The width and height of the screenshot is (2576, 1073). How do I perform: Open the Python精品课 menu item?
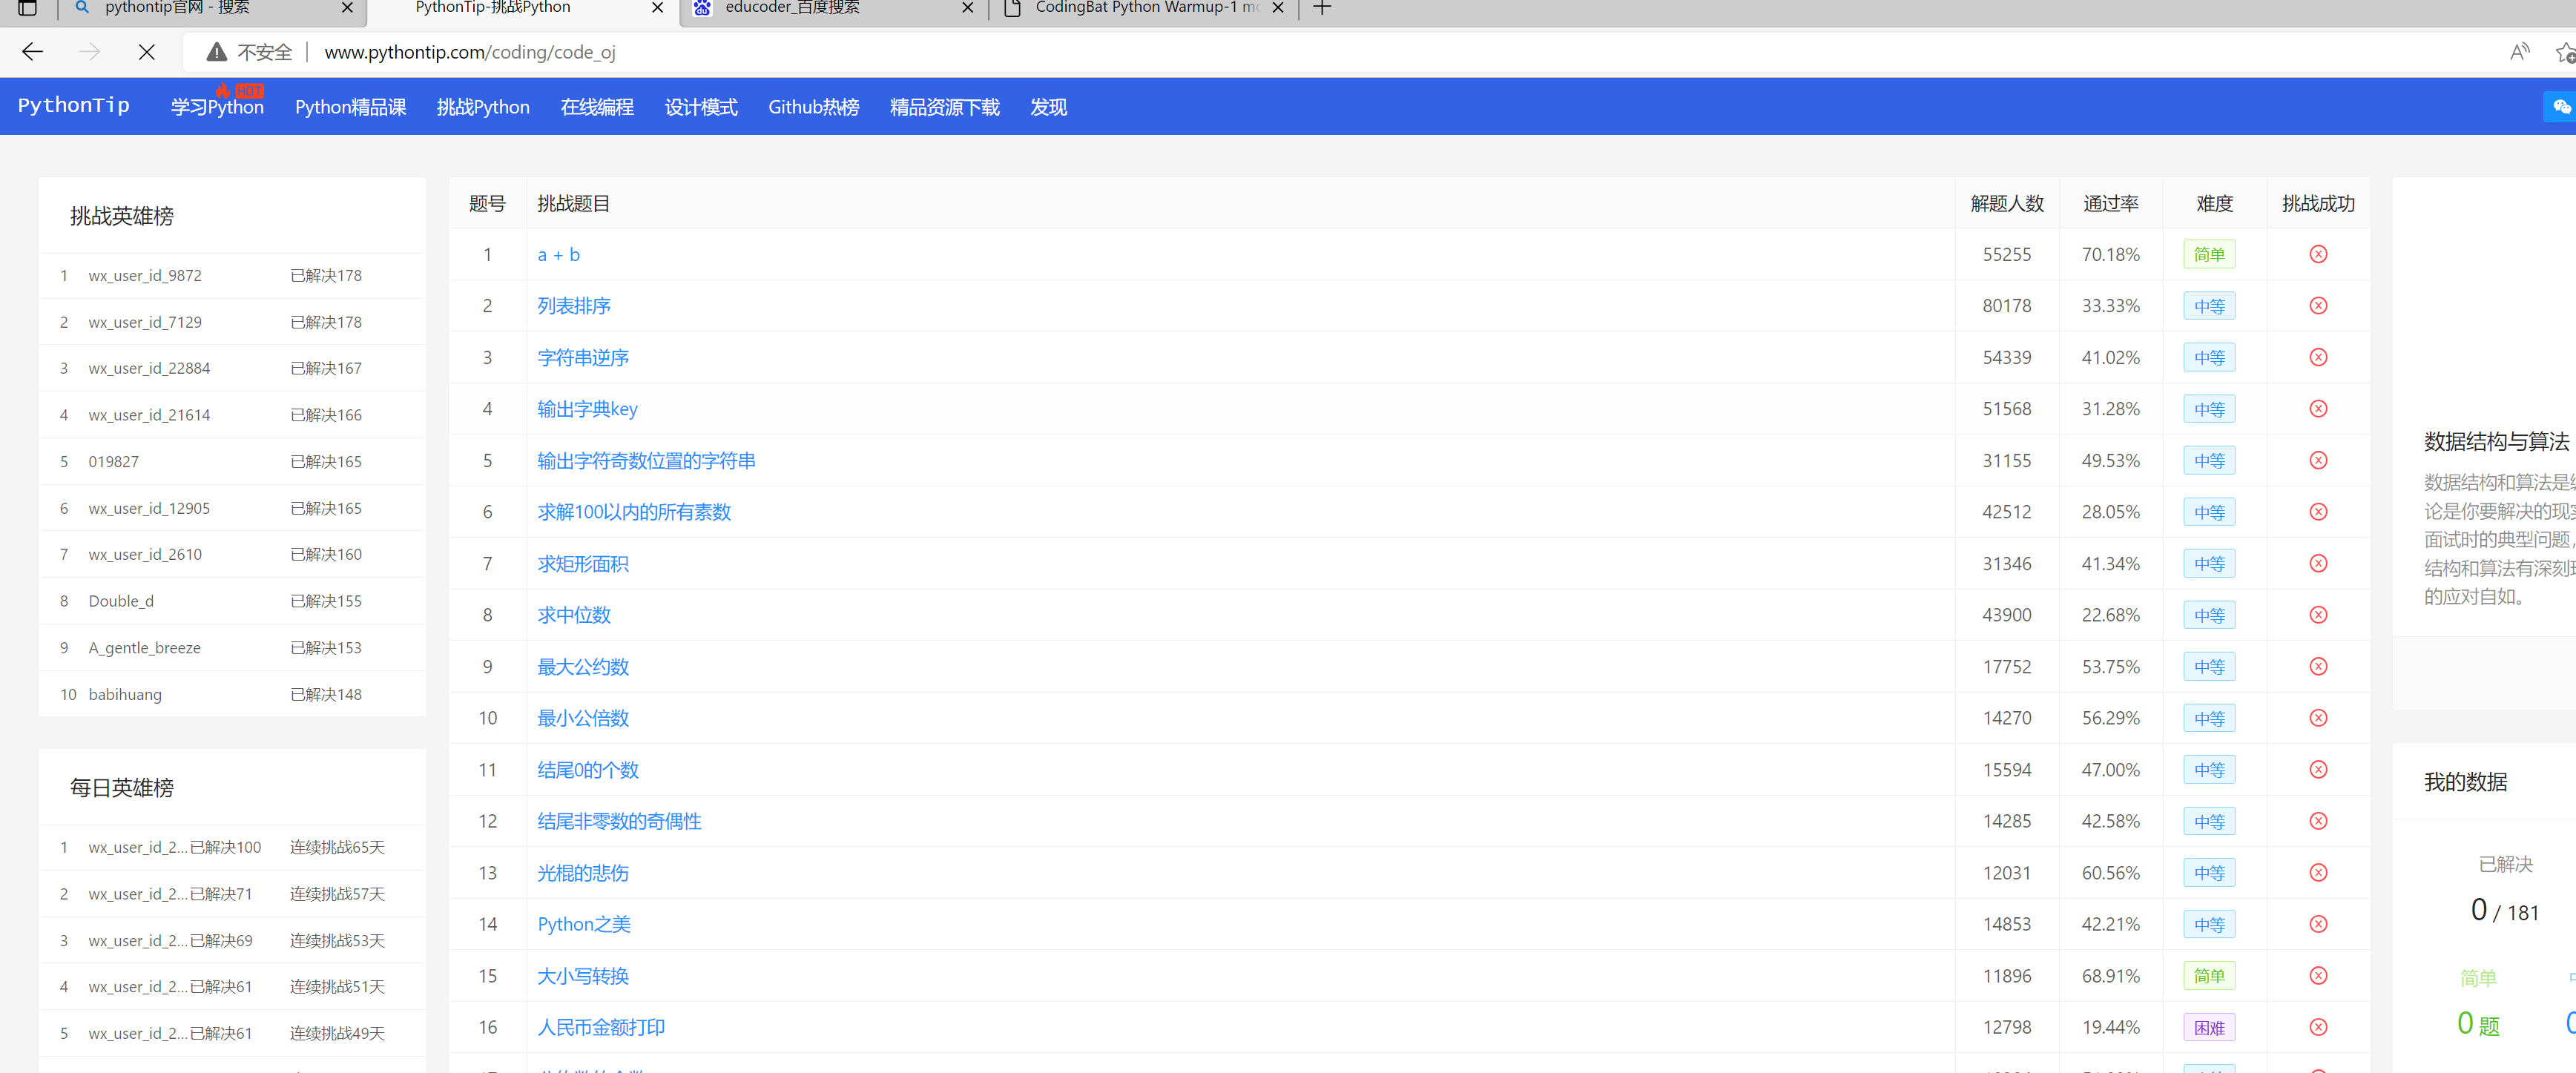click(350, 107)
